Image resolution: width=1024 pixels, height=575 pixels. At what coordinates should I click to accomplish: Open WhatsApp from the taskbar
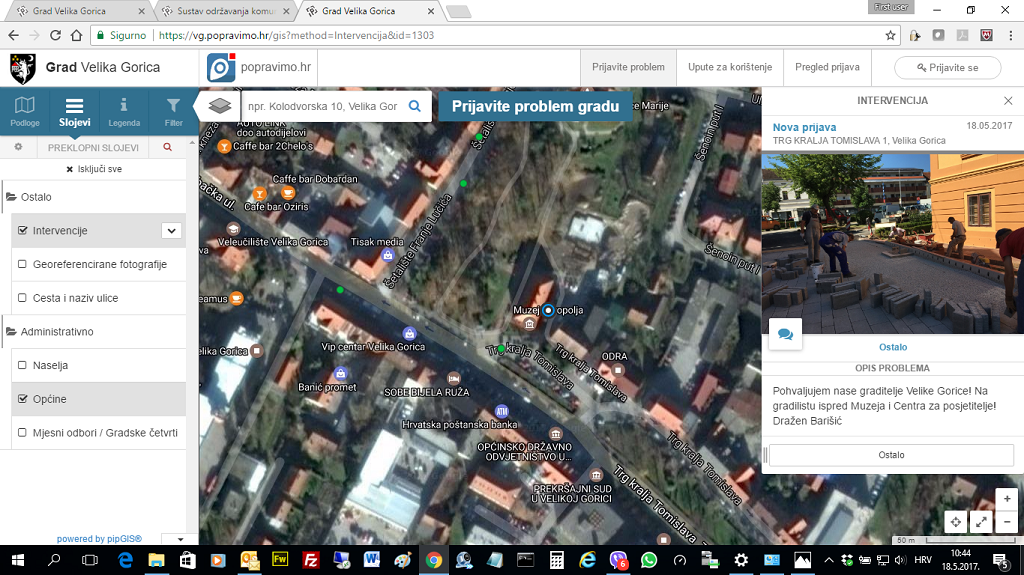(x=648, y=560)
